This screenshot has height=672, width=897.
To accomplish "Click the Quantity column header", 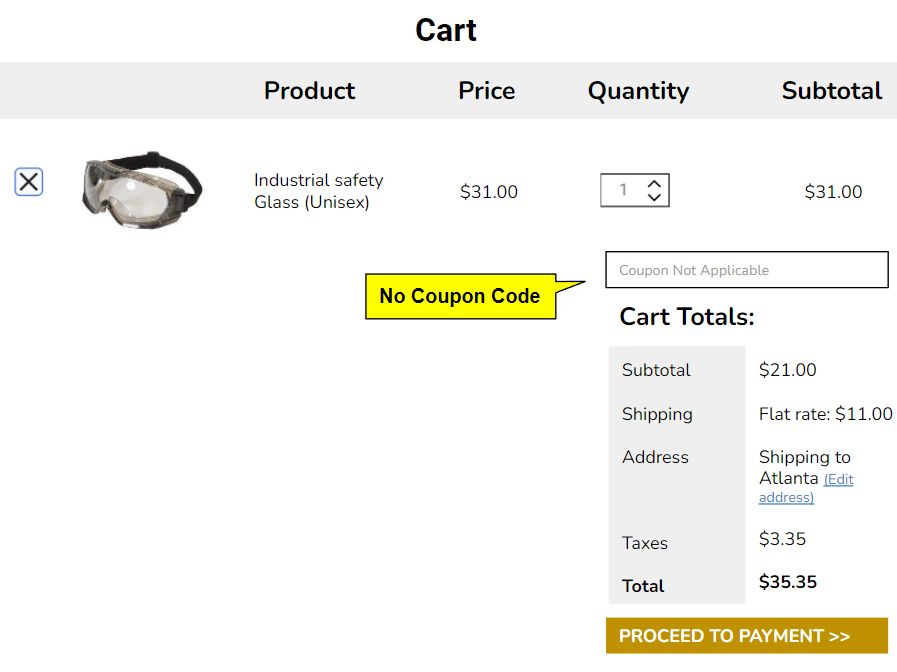I will click(638, 91).
